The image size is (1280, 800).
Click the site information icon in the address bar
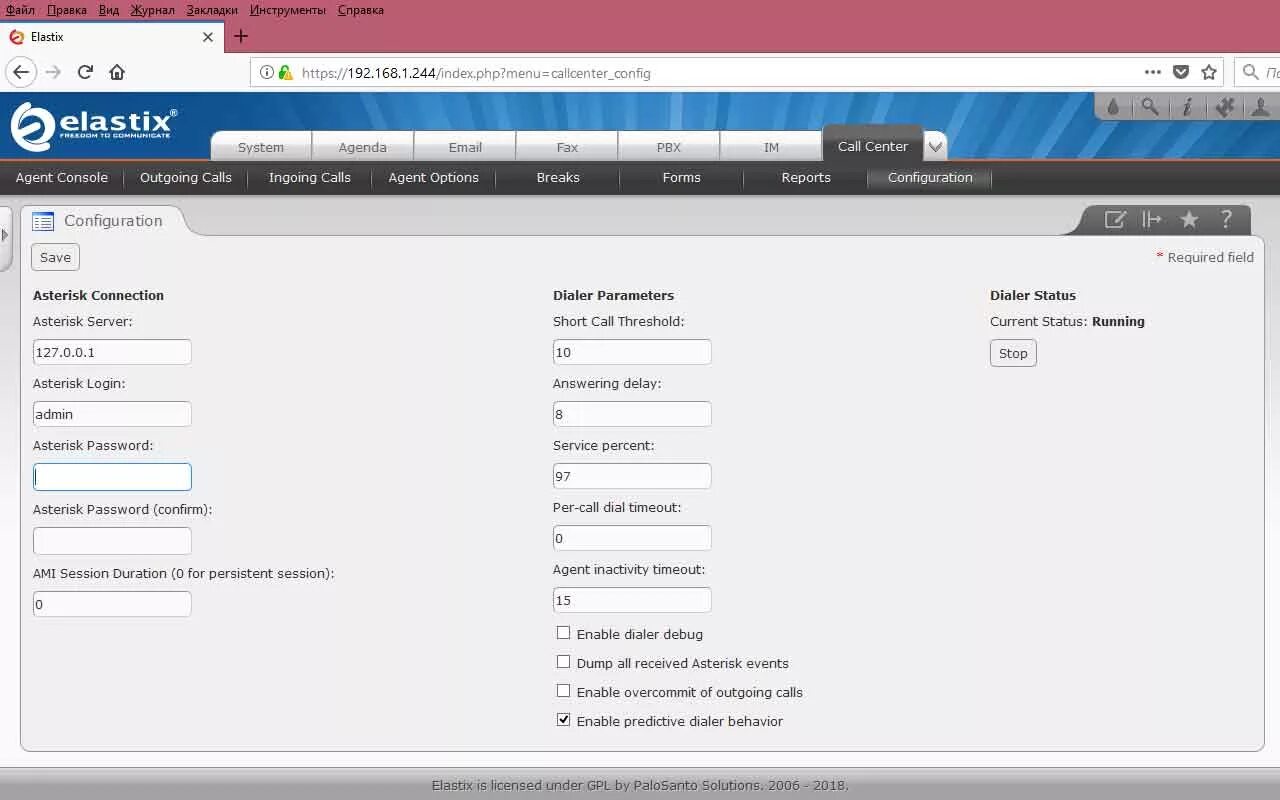[267, 72]
